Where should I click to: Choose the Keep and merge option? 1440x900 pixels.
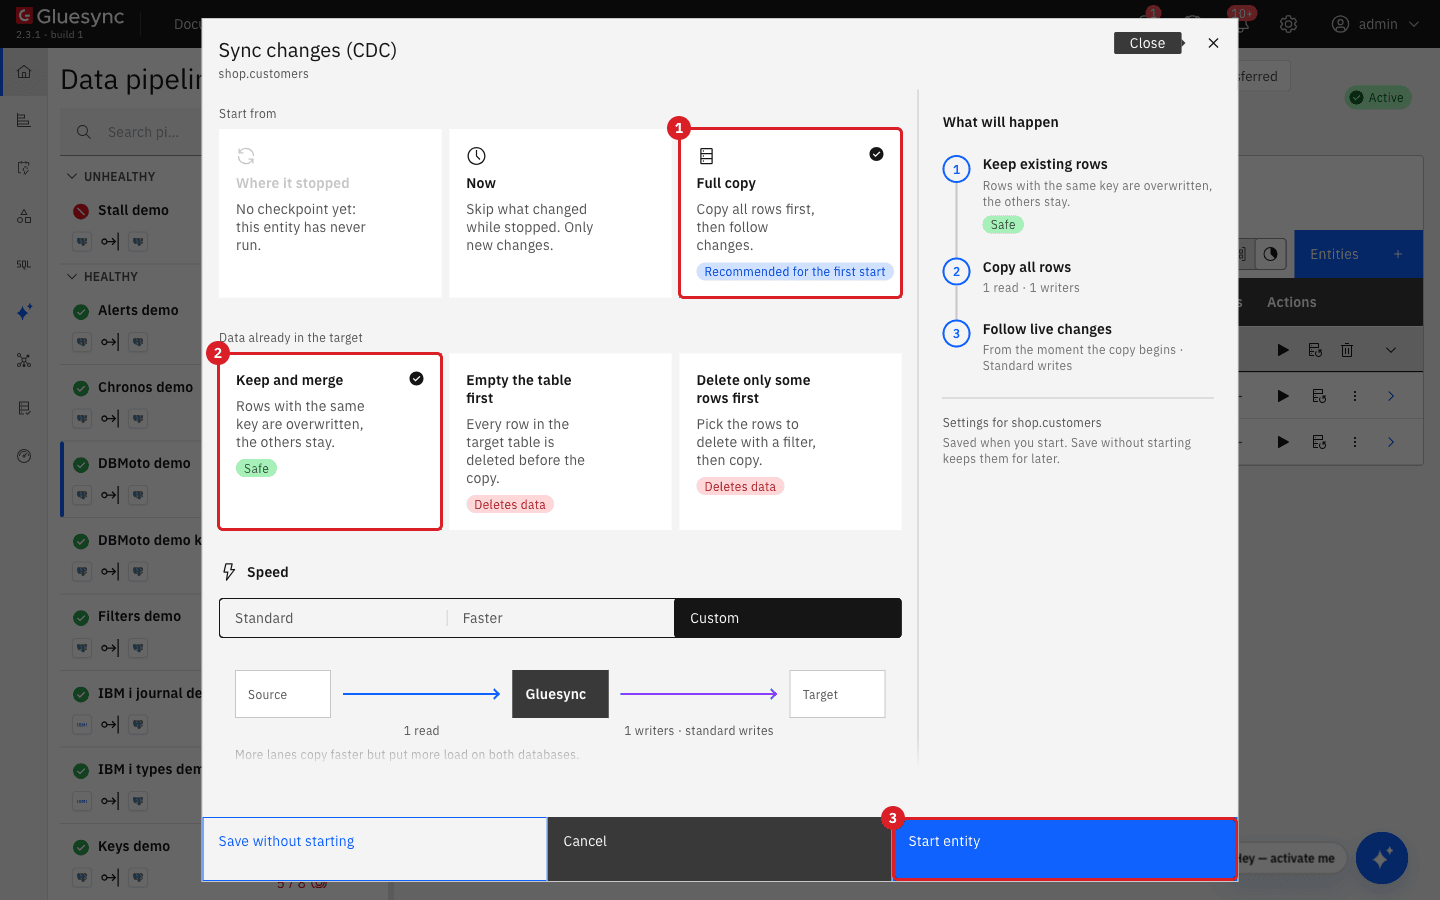click(330, 441)
